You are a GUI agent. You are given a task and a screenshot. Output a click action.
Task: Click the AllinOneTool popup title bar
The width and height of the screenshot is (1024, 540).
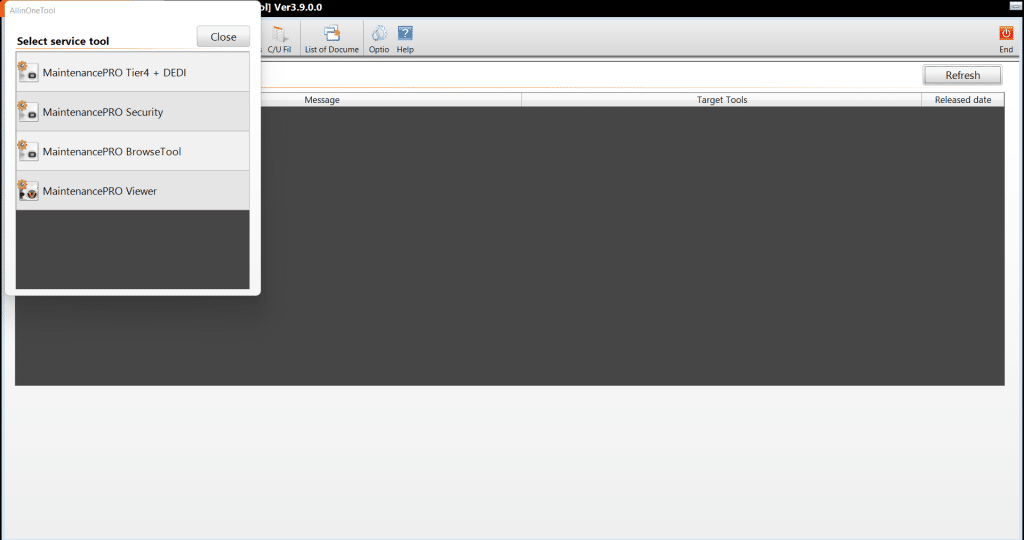(x=133, y=10)
